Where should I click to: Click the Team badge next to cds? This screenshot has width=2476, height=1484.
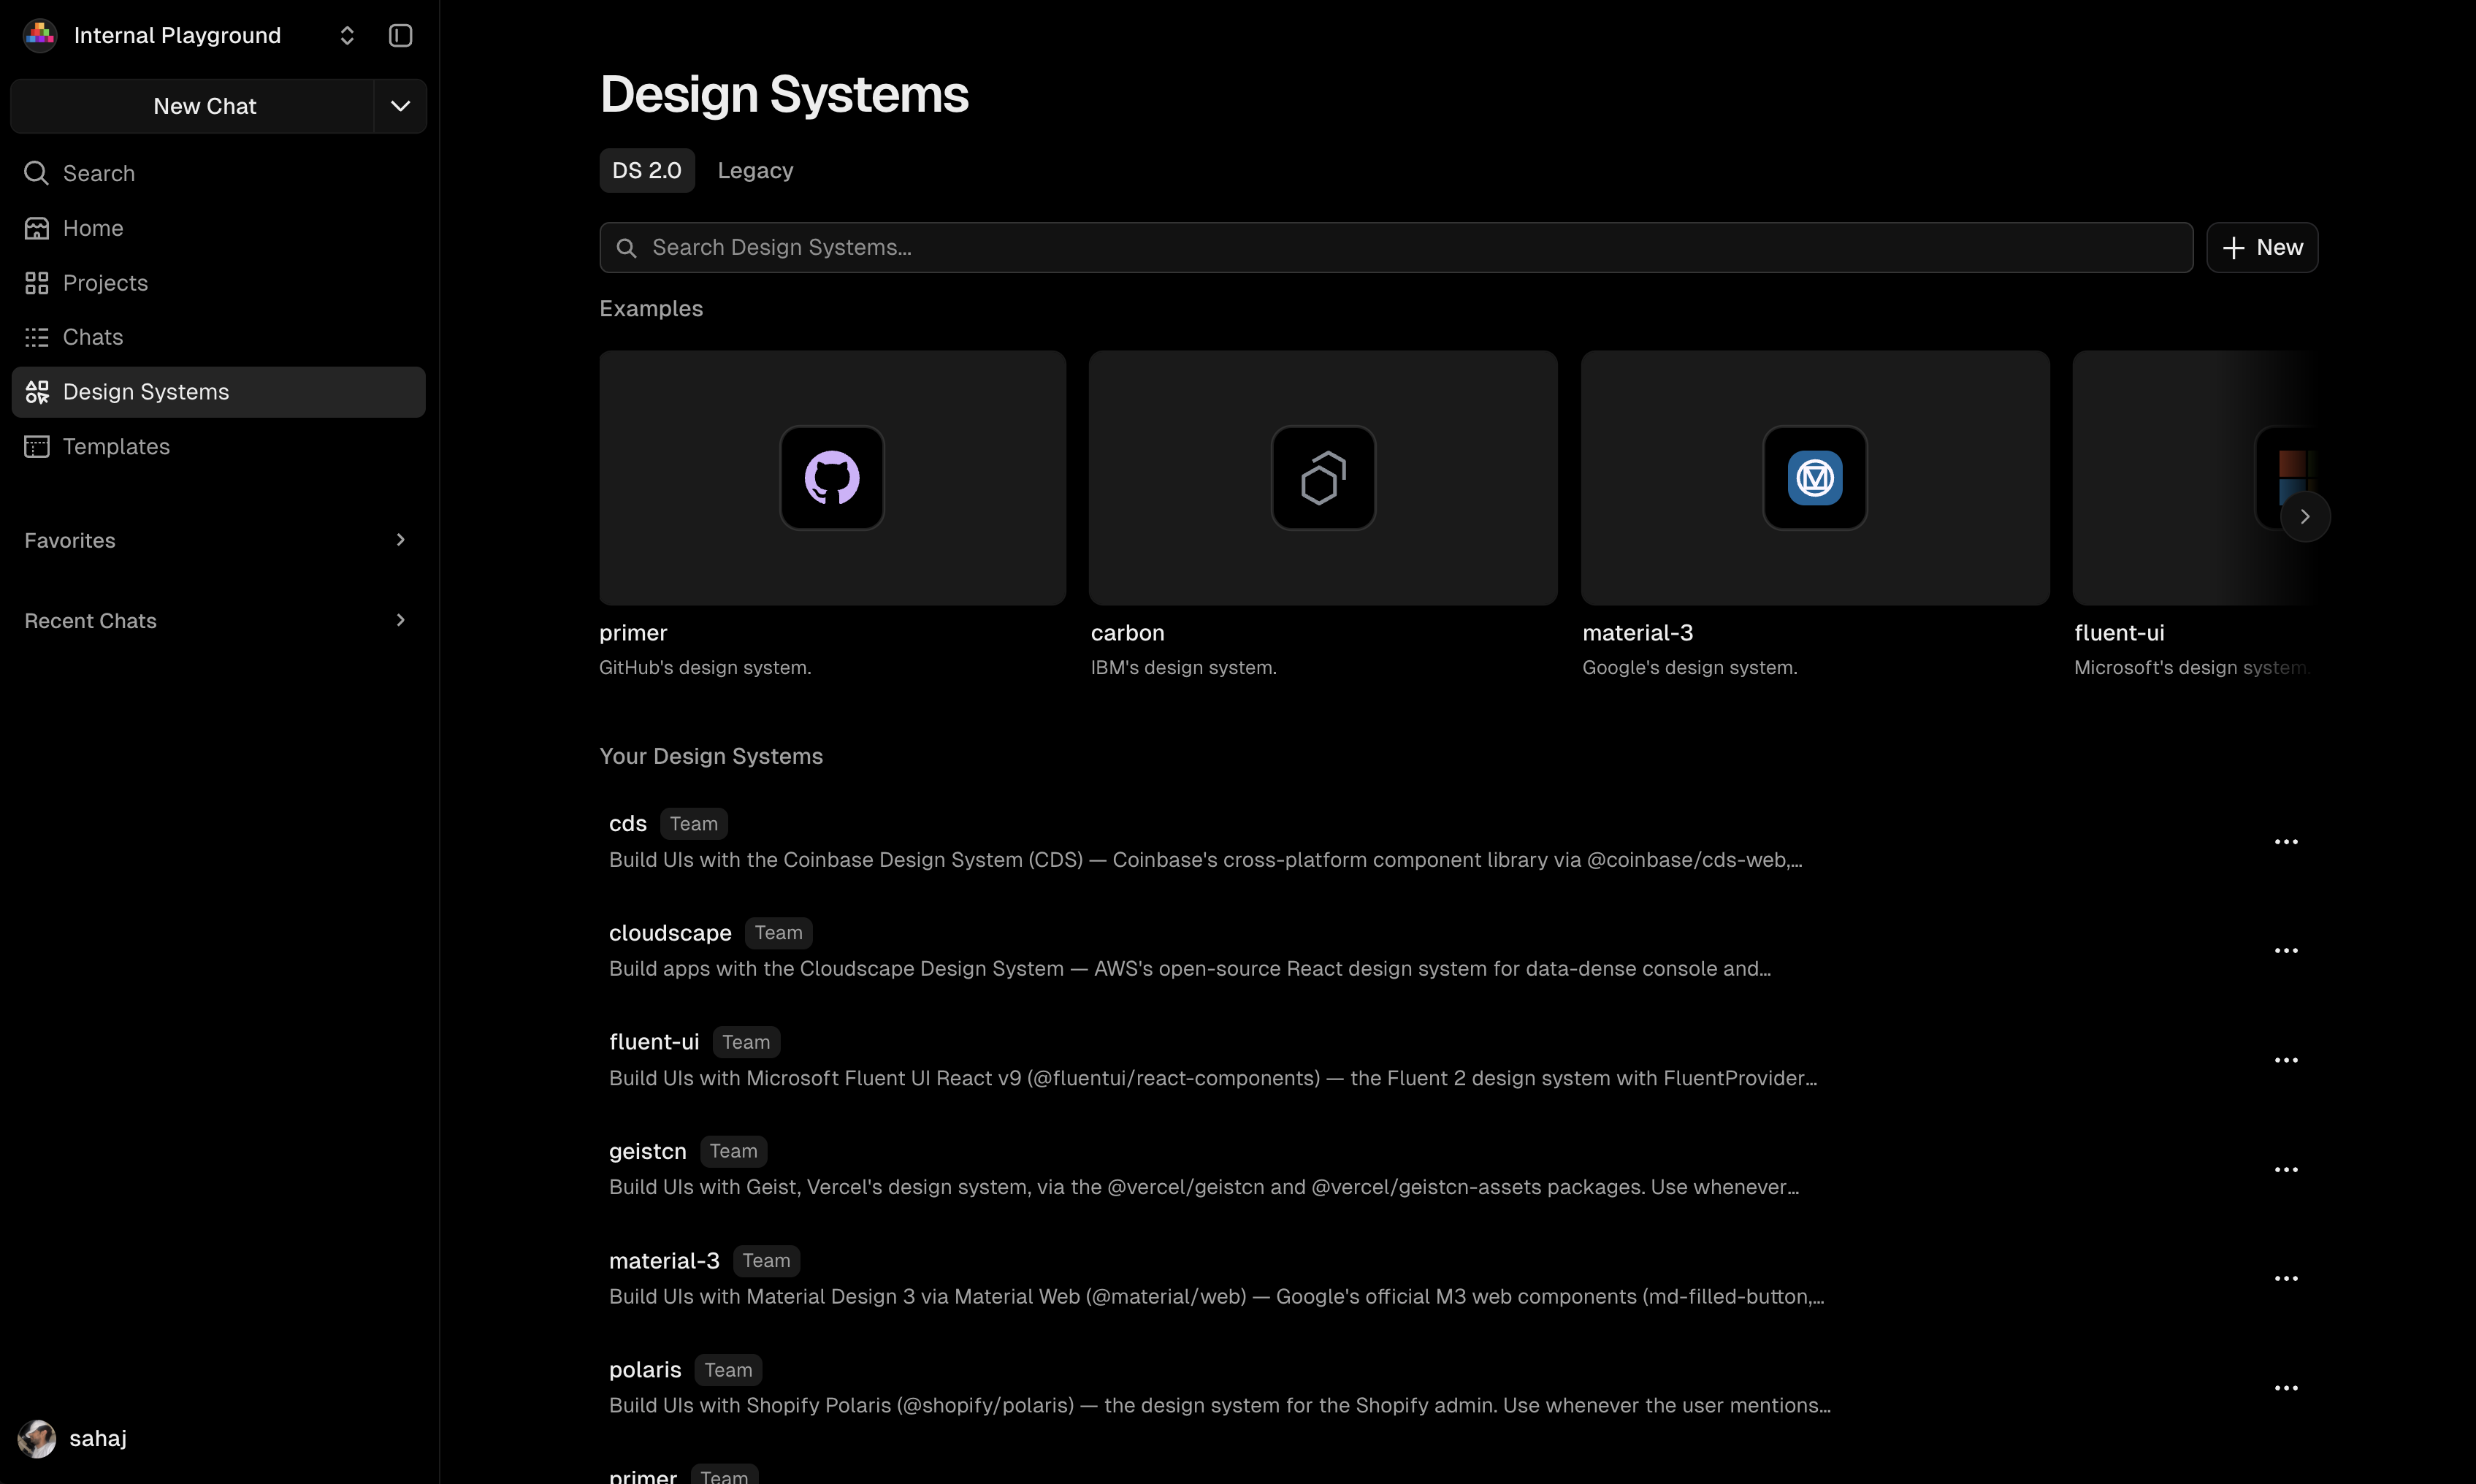[694, 824]
